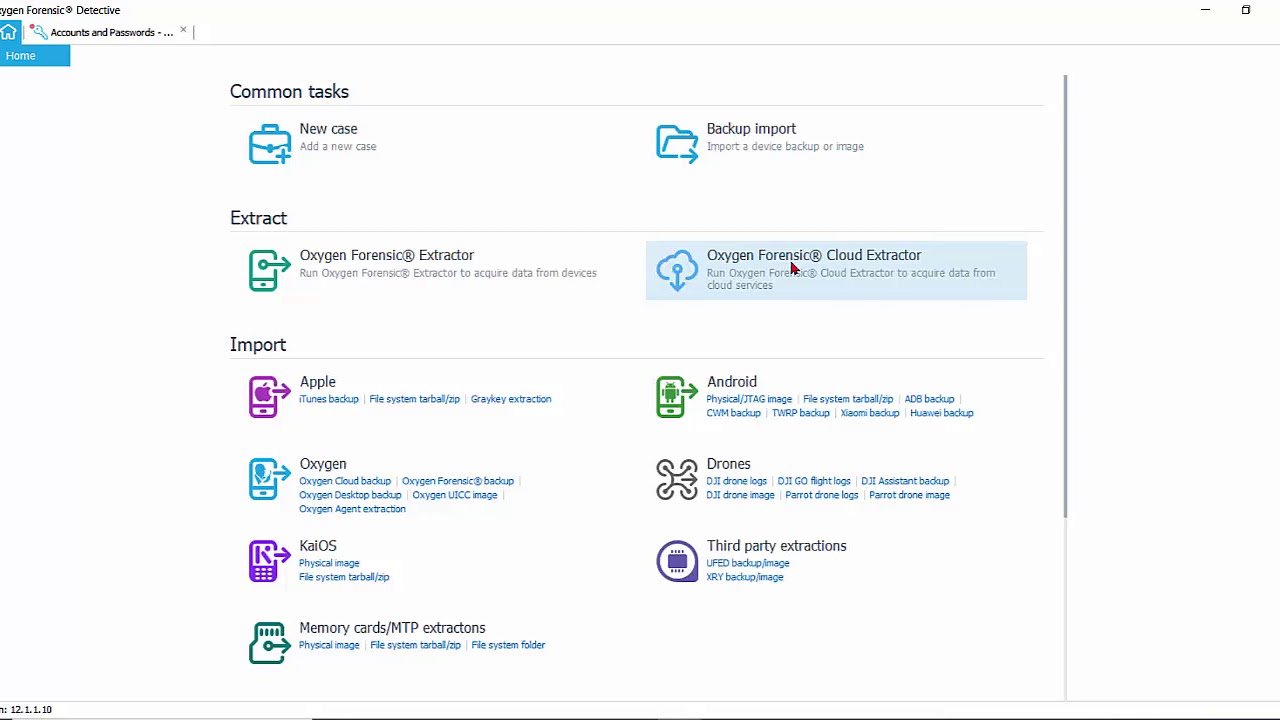The image size is (1280, 720).
Task: Click the Memory cards/MTP icon
Action: point(269,643)
